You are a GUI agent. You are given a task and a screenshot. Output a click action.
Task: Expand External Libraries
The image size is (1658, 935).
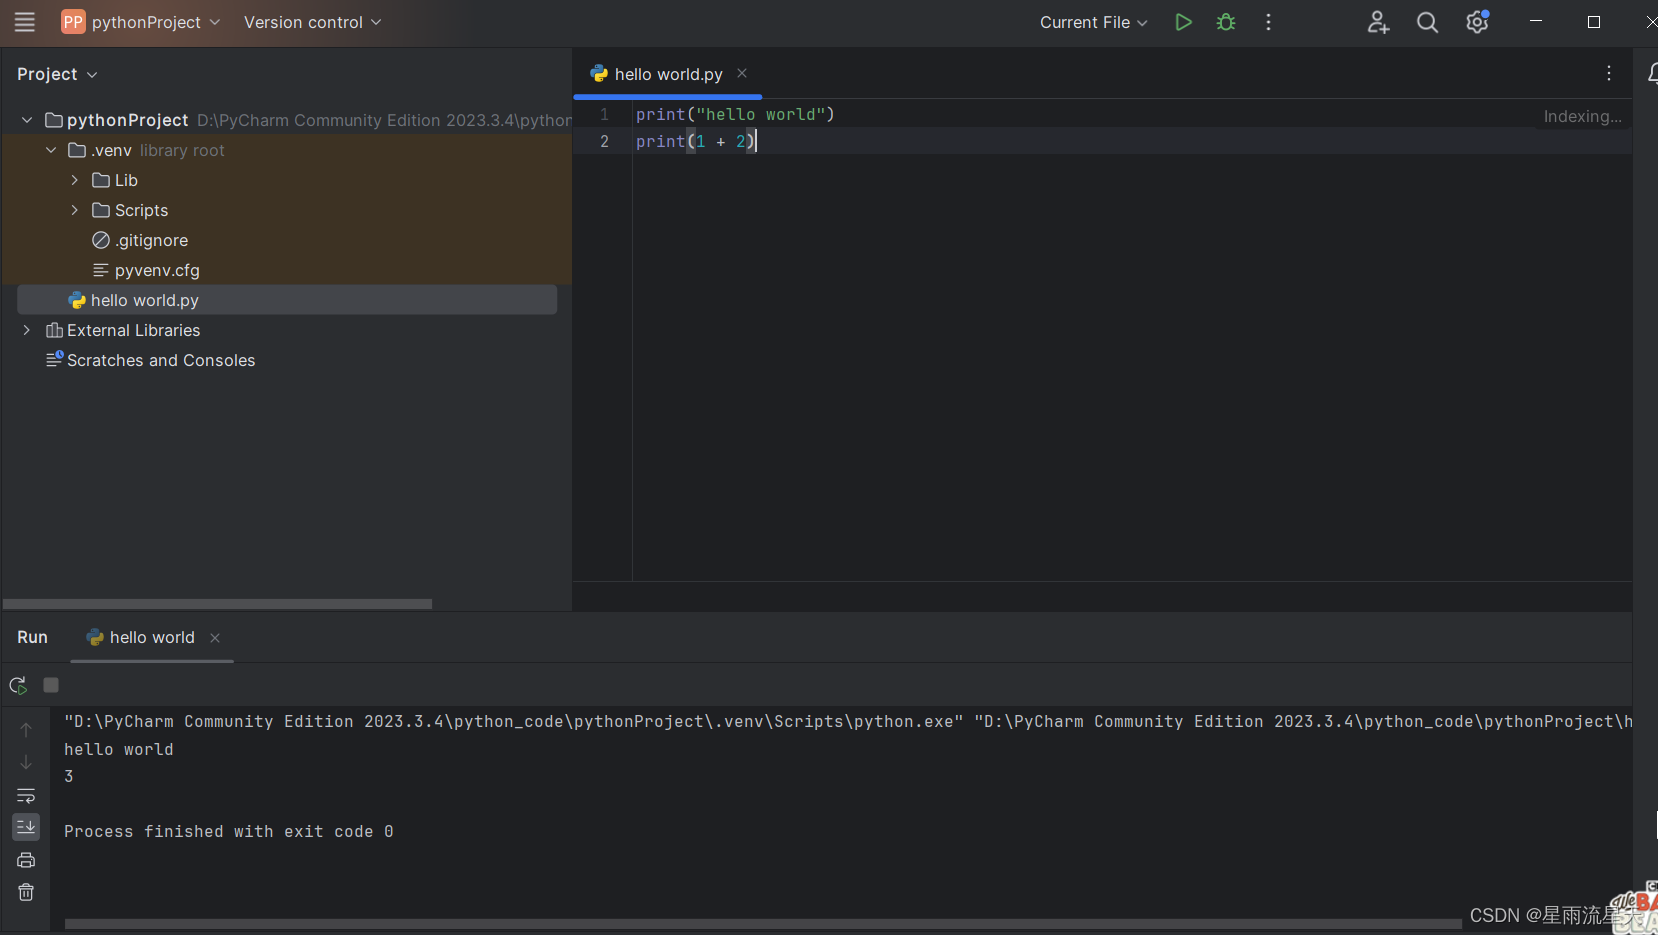coord(27,330)
